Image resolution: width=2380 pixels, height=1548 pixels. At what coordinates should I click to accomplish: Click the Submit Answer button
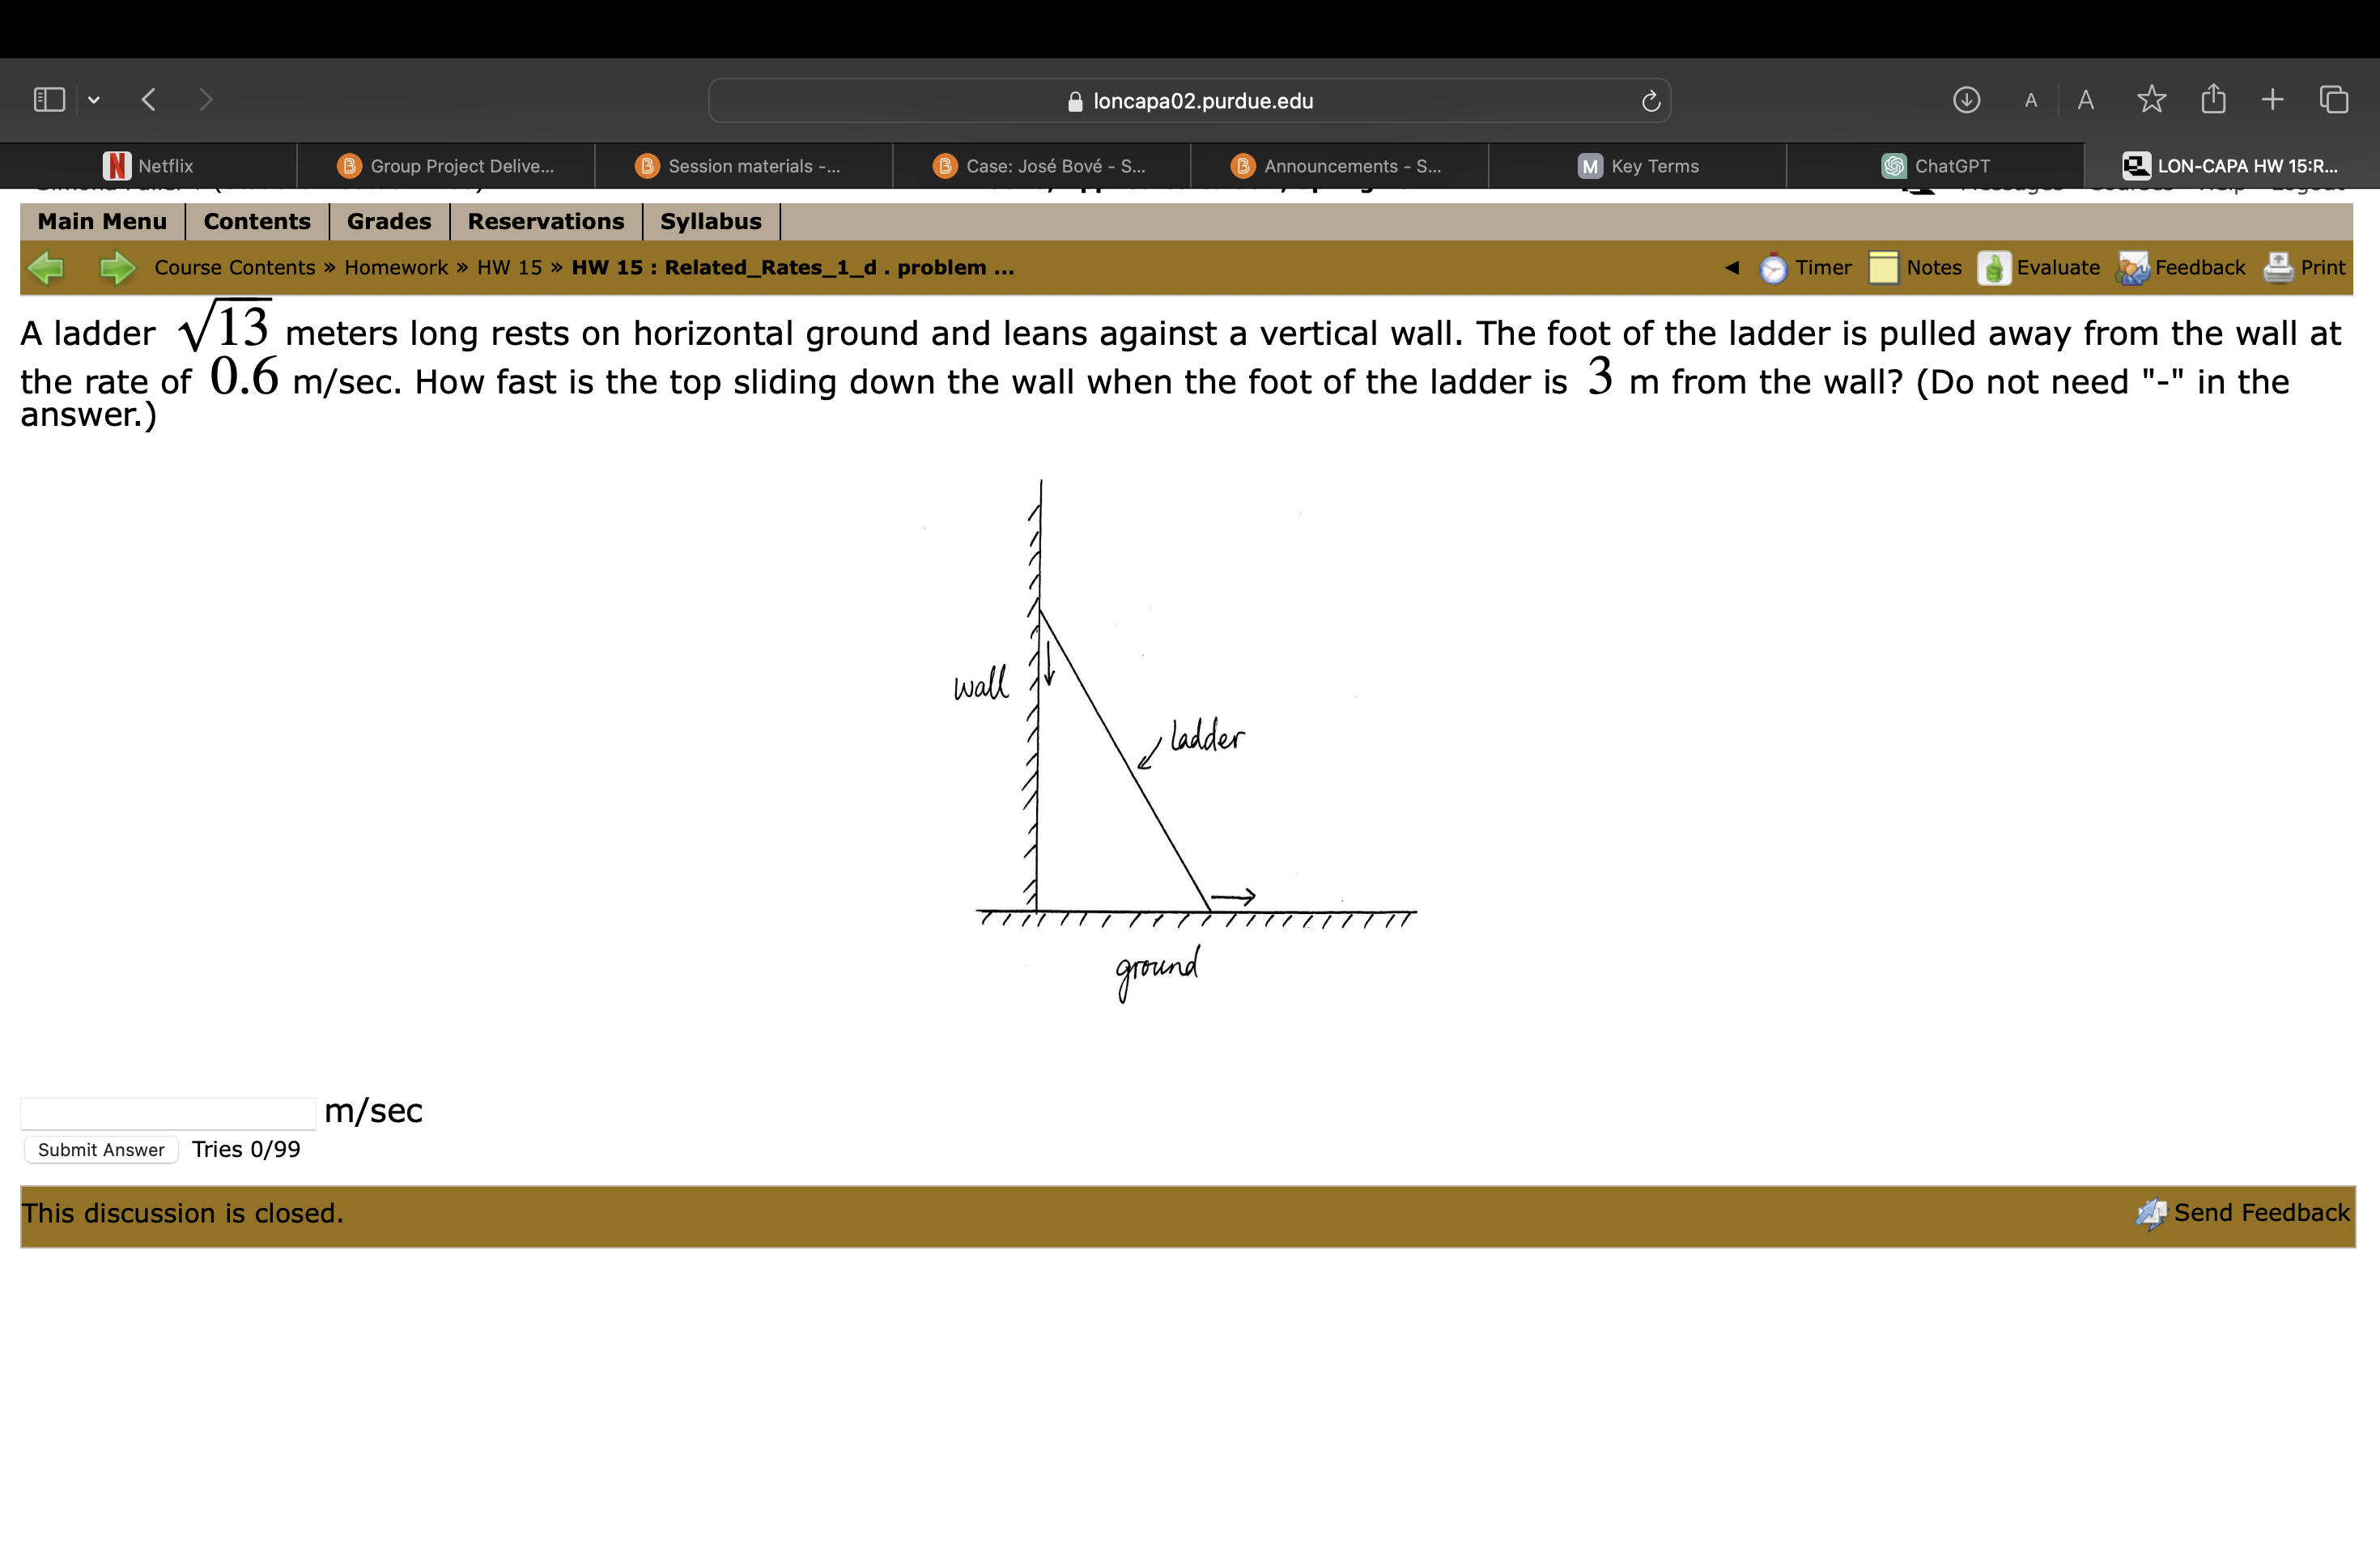100,1149
